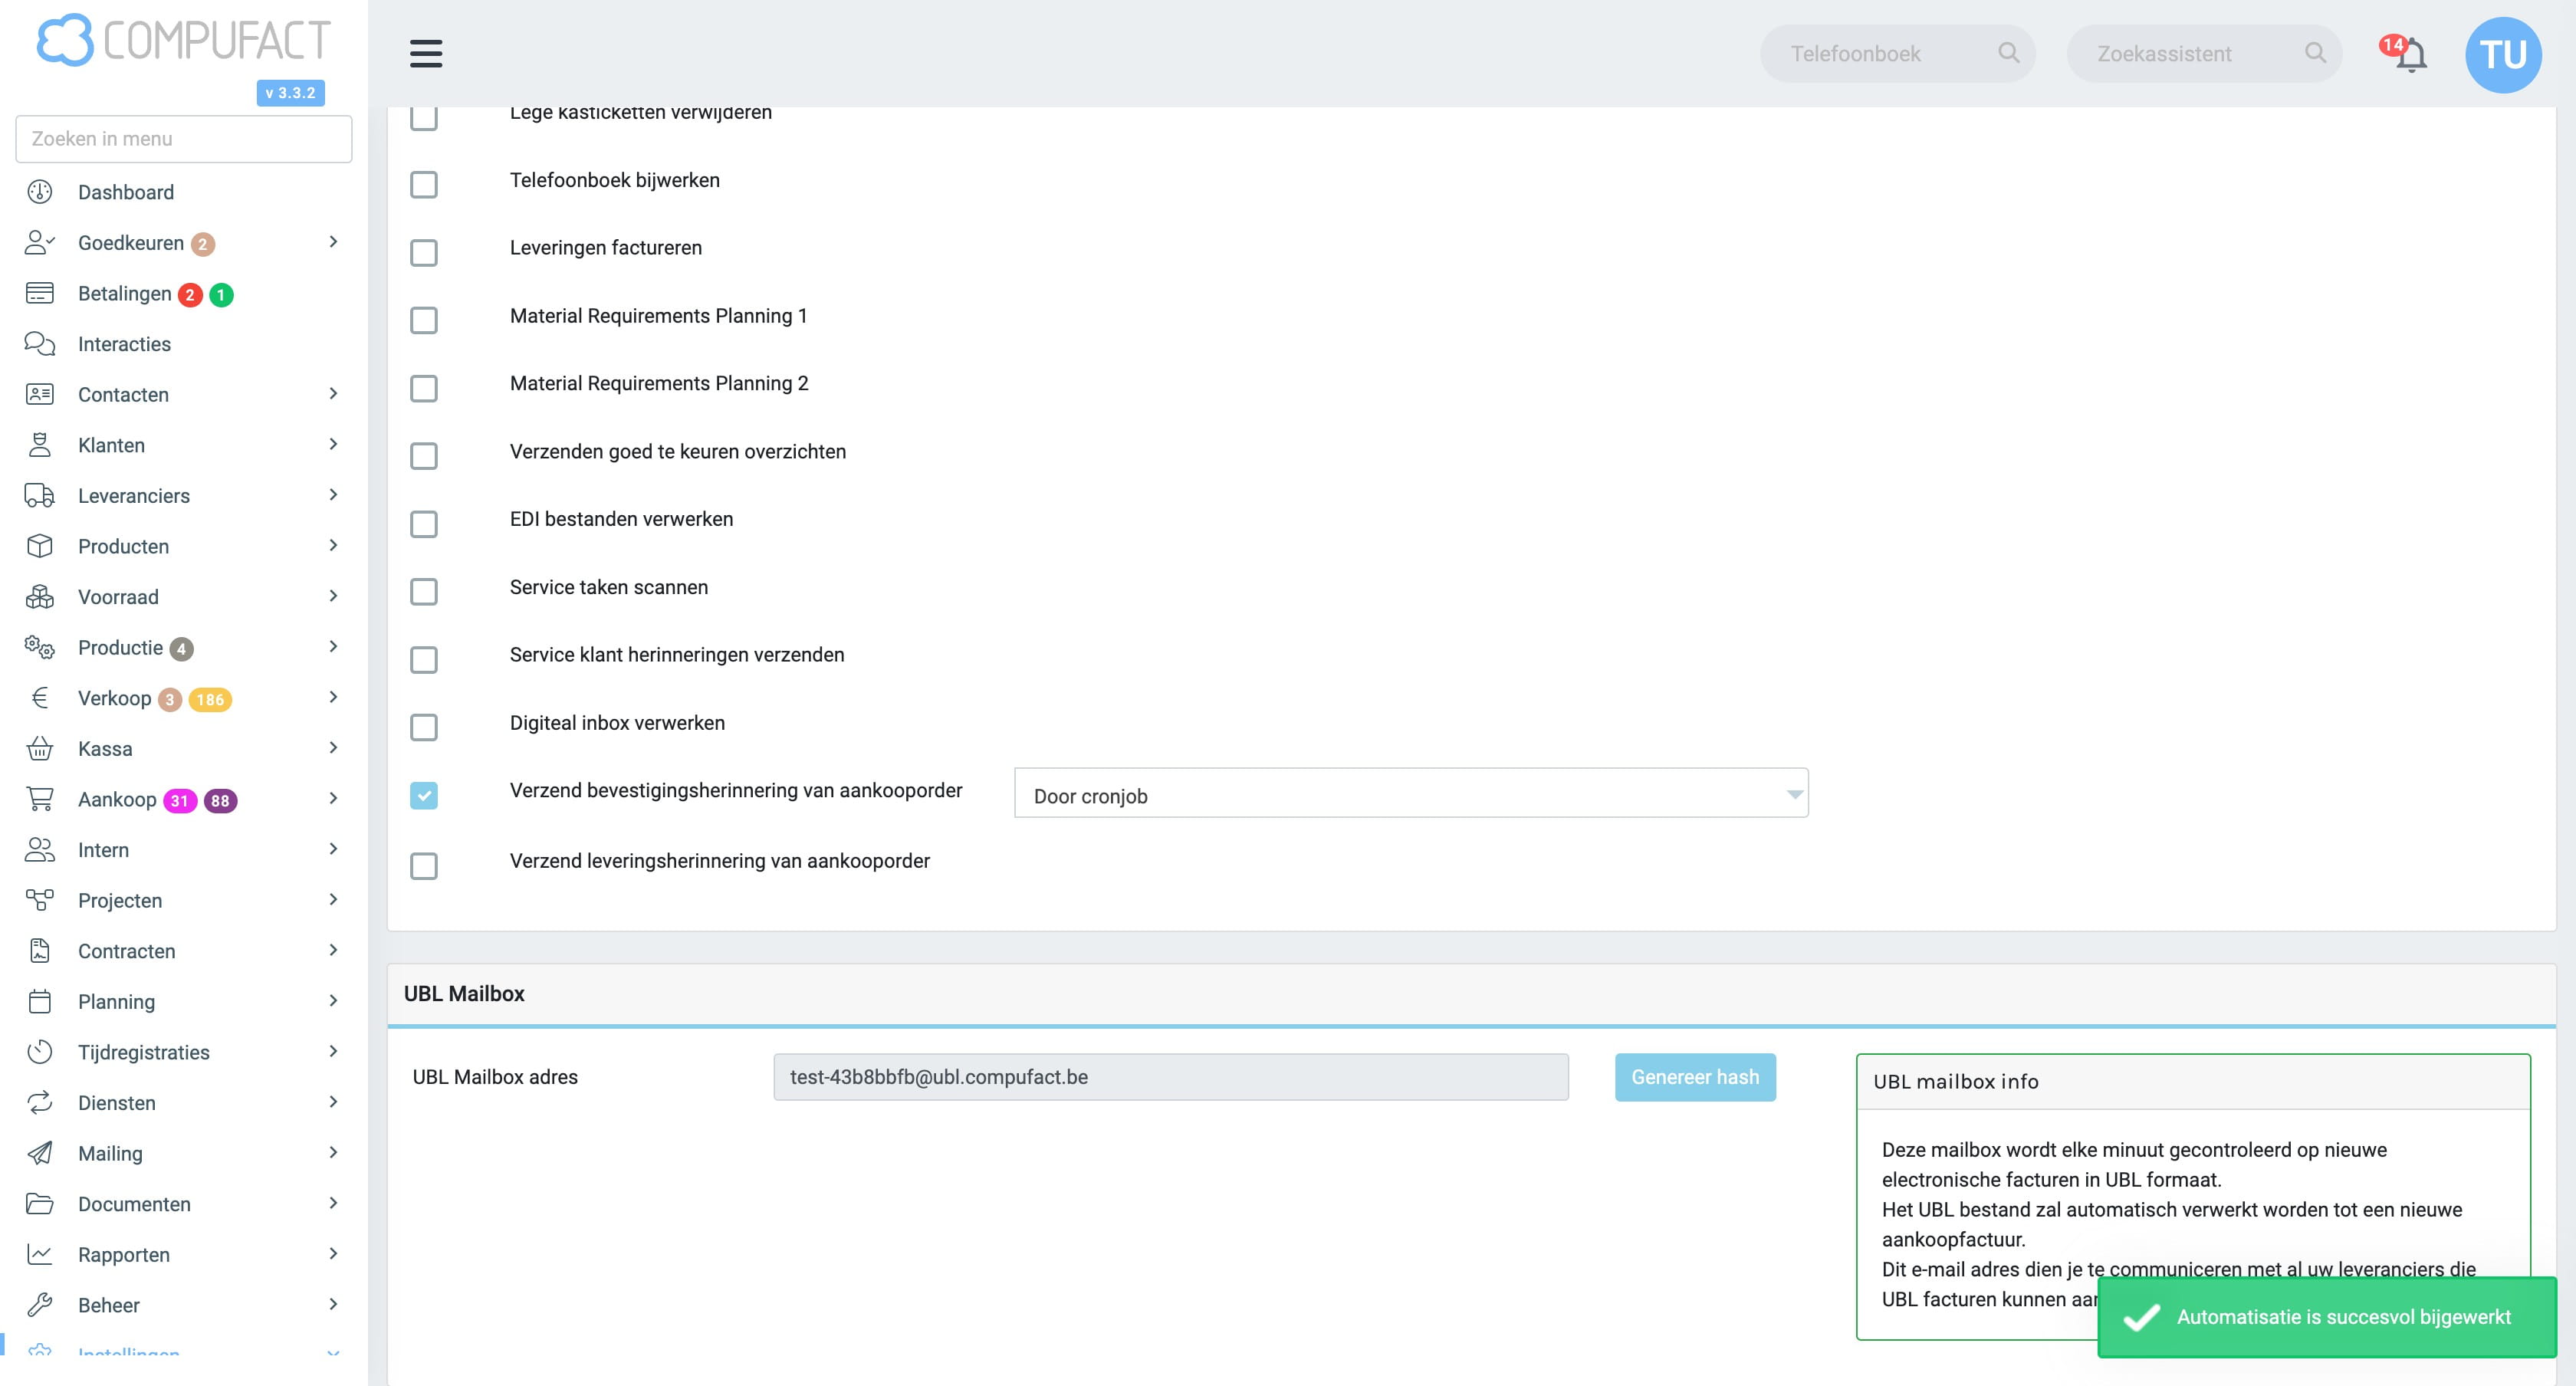Image resolution: width=2576 pixels, height=1386 pixels.
Task: Click the Leveranciers truck icon
Action: [40, 495]
